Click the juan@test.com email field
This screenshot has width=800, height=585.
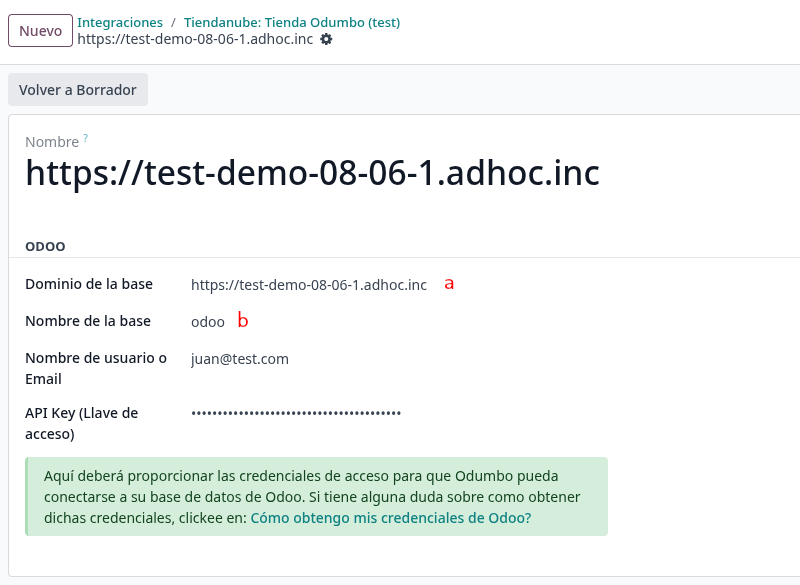point(240,359)
